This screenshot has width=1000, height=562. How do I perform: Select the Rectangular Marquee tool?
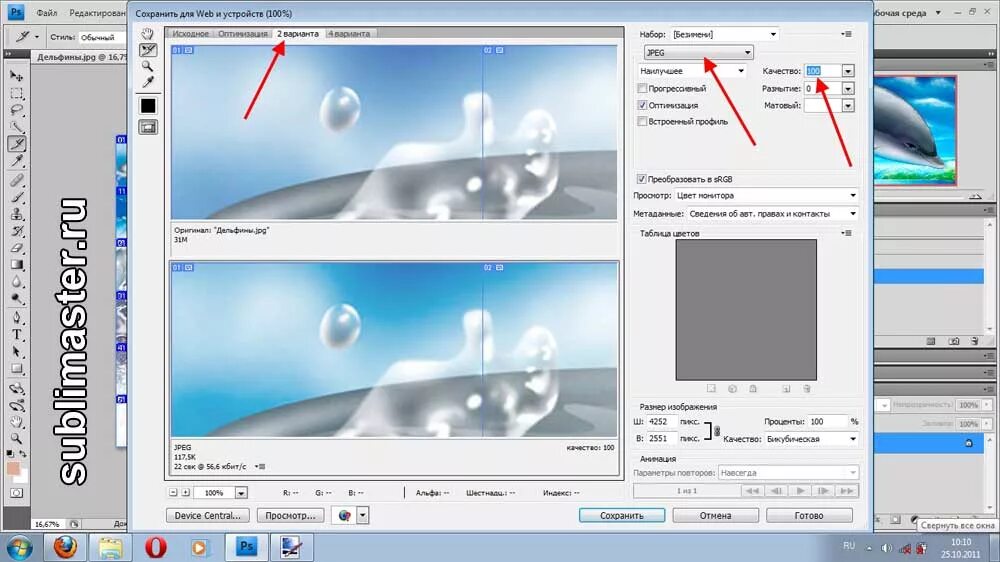(x=17, y=93)
